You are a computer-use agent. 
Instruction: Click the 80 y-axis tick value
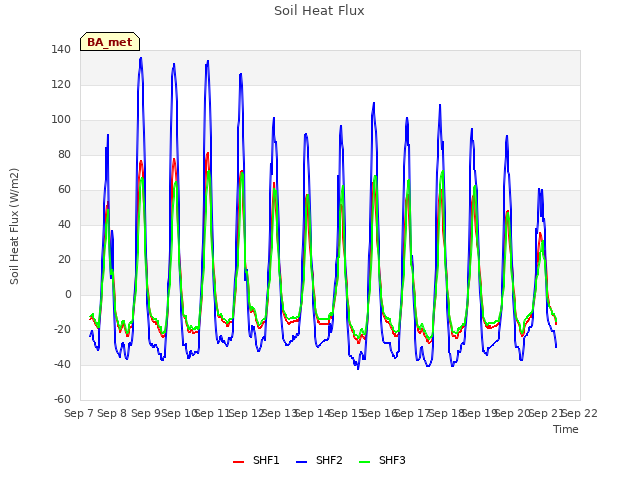(64, 155)
